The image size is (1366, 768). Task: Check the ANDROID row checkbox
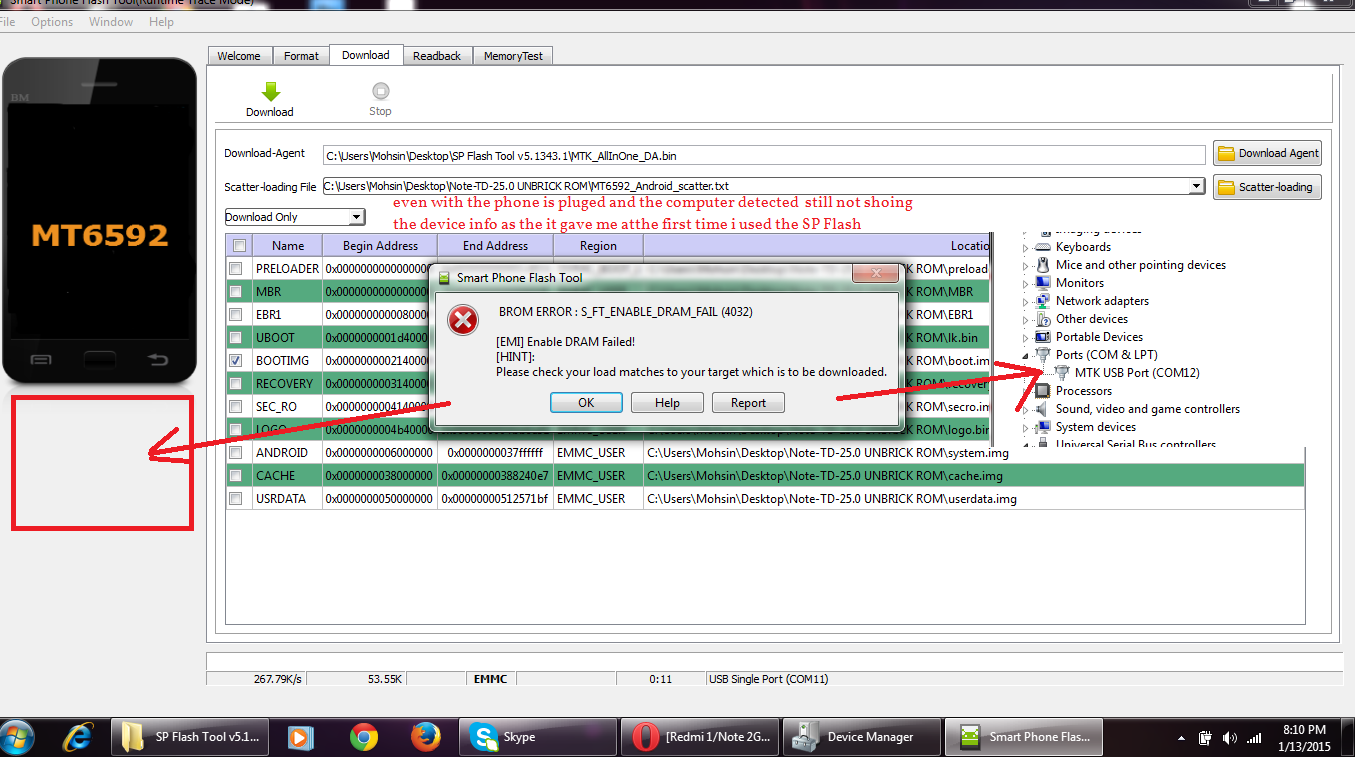[x=235, y=453]
